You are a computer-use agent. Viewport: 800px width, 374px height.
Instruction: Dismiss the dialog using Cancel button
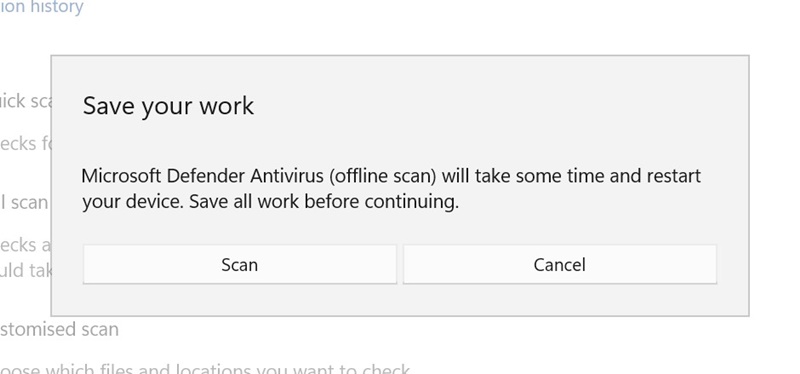tap(560, 264)
